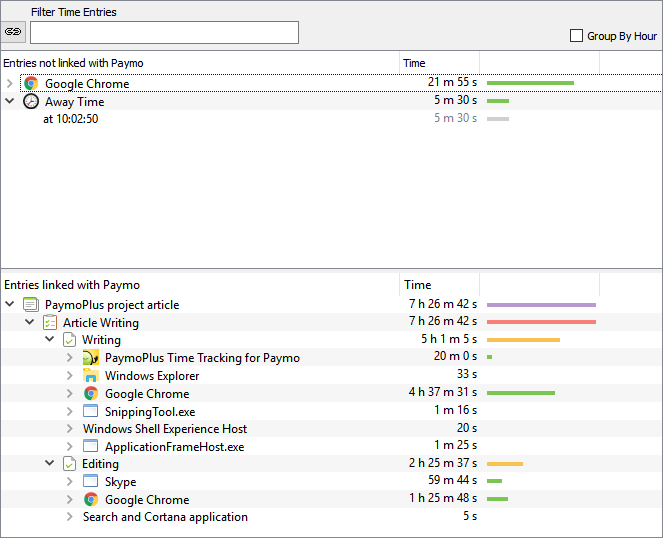Toggle the Editing task checkmark icon
Screen dimensions: 663x538
point(69,464)
